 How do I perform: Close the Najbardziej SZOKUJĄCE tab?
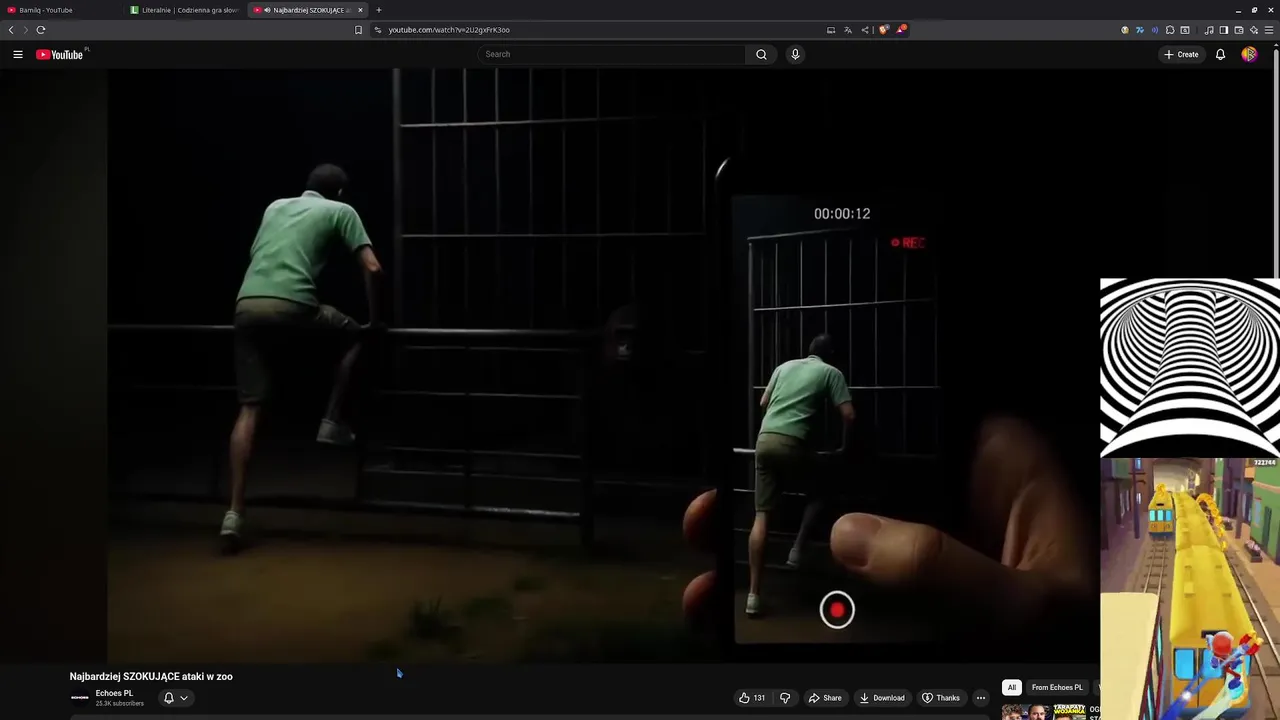pyautogui.click(x=360, y=10)
